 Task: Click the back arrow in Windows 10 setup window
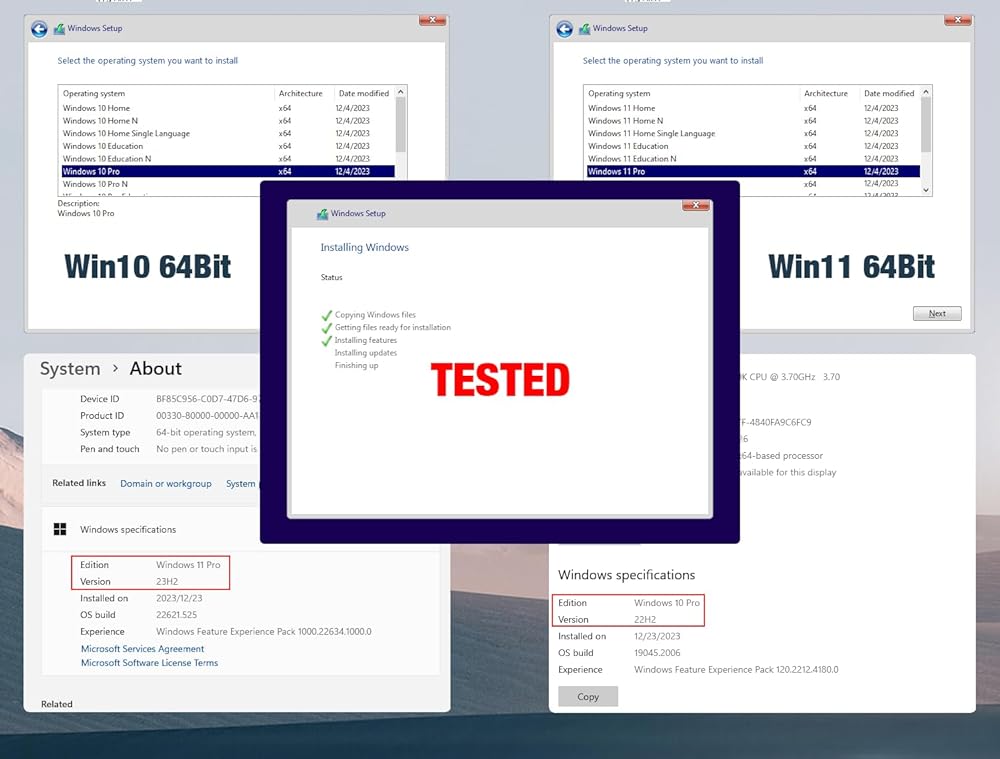[39, 29]
